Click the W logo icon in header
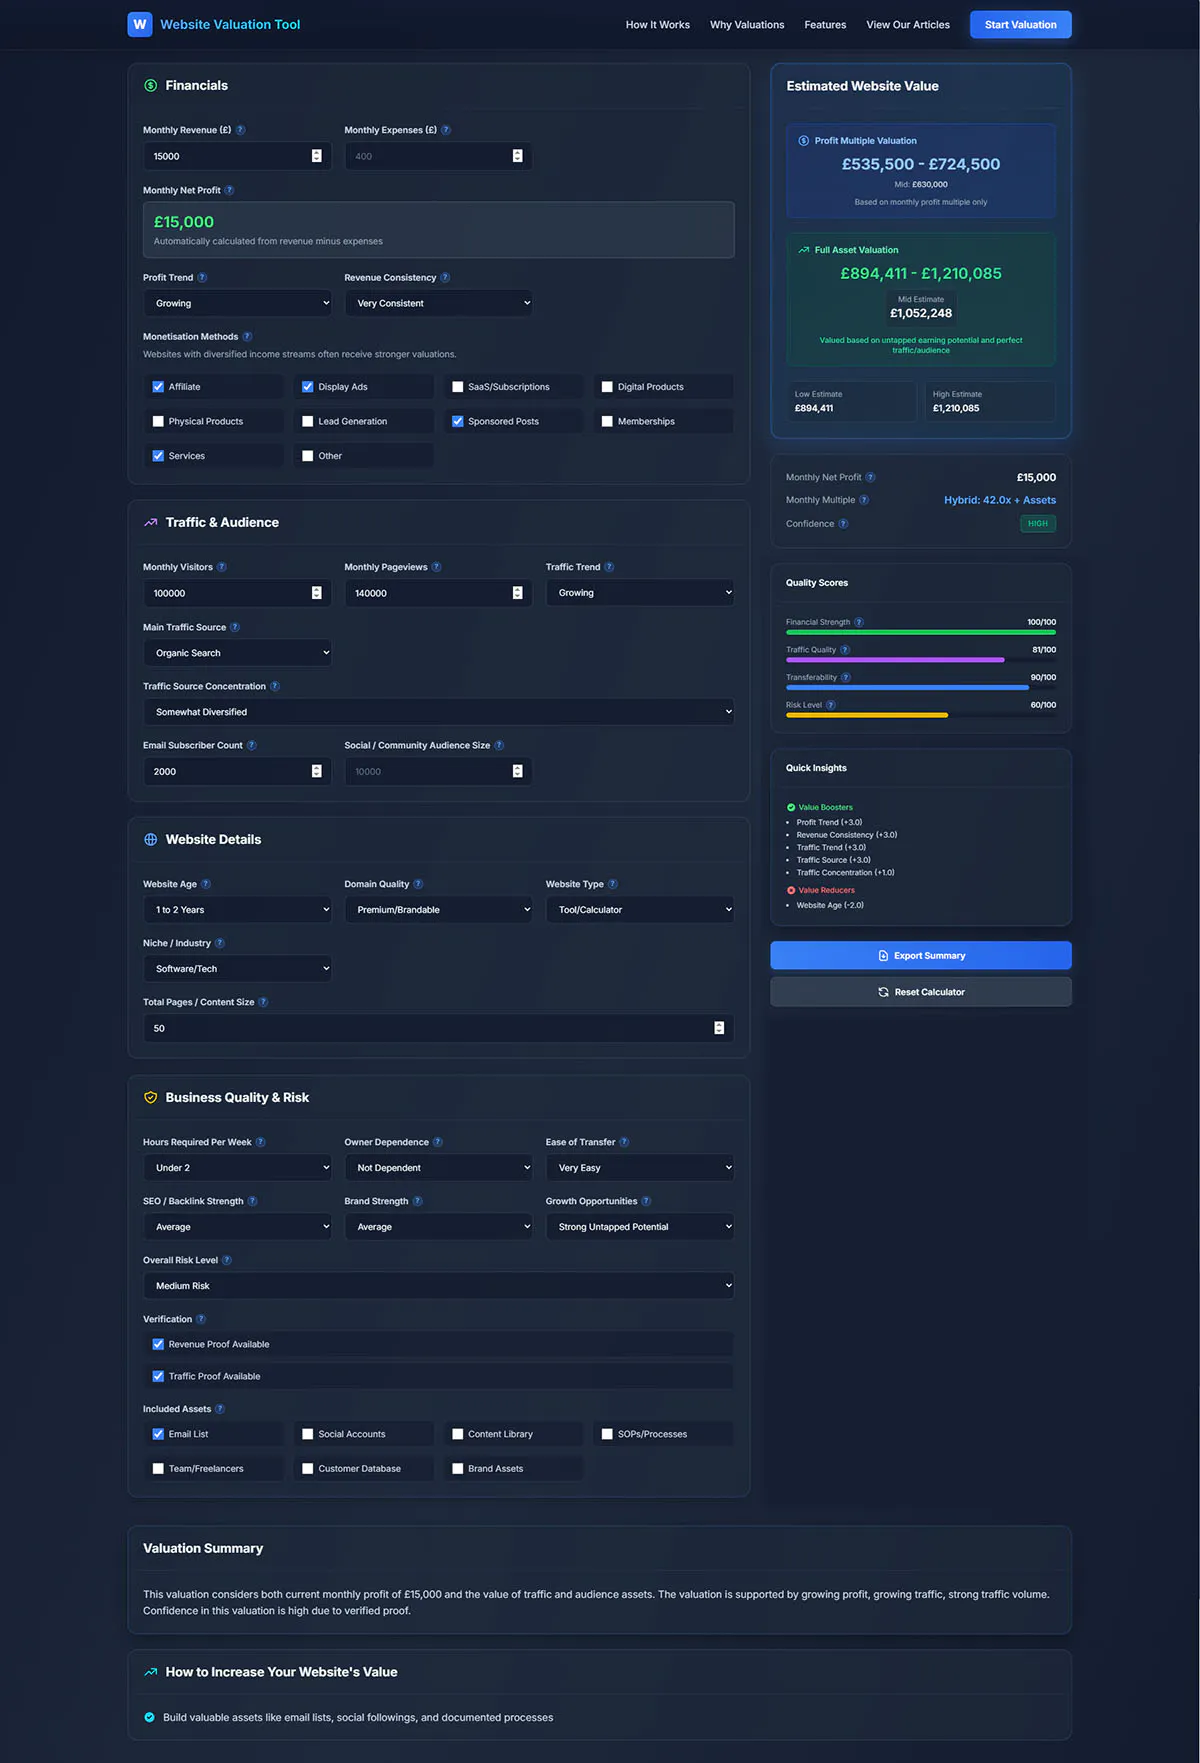 140,24
